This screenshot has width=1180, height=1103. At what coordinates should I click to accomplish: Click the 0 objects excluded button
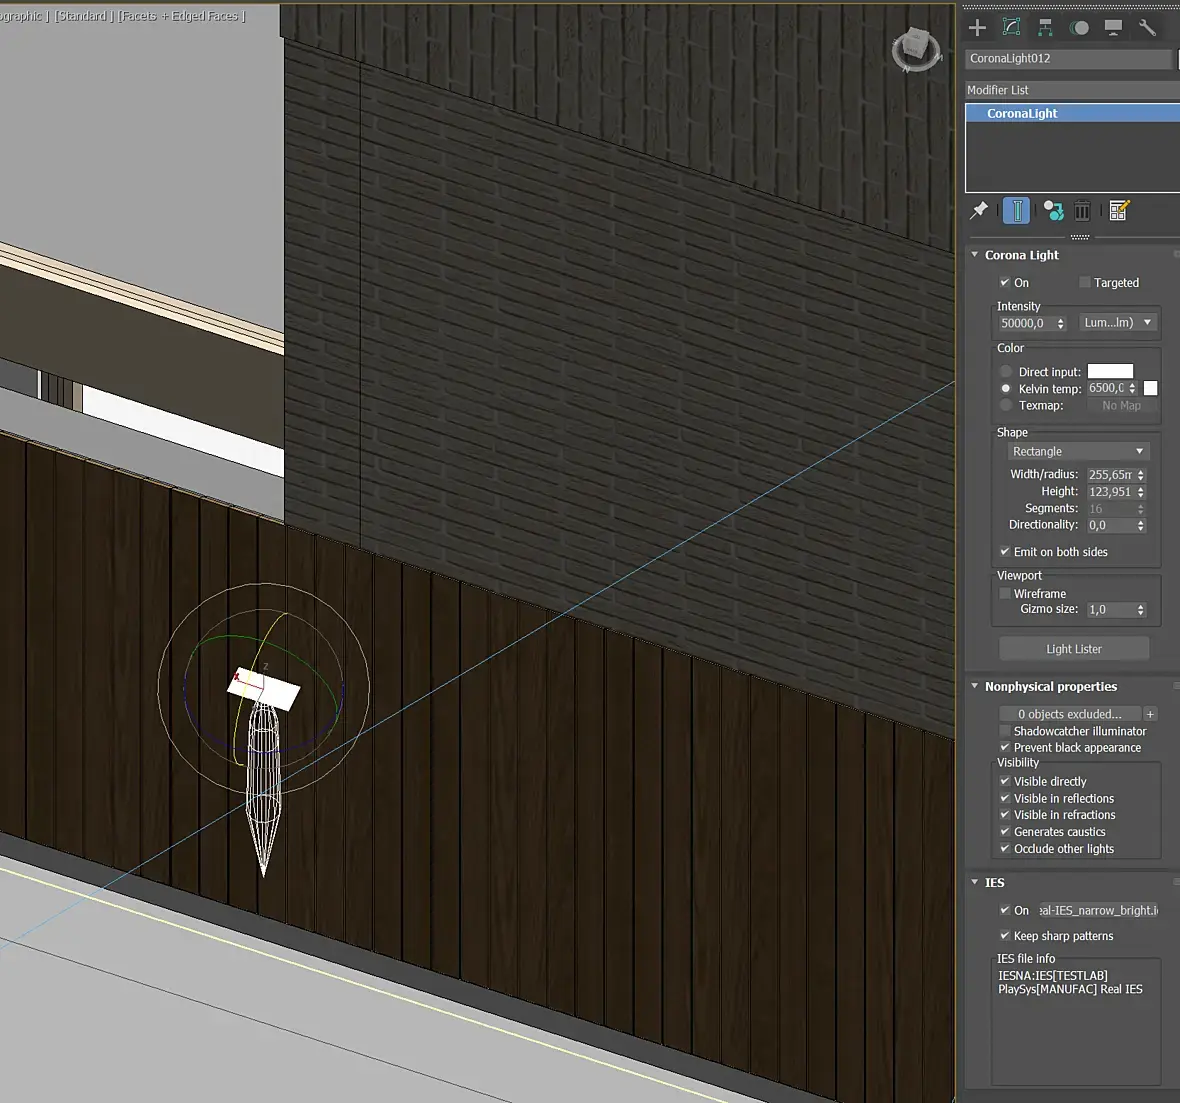click(1069, 714)
